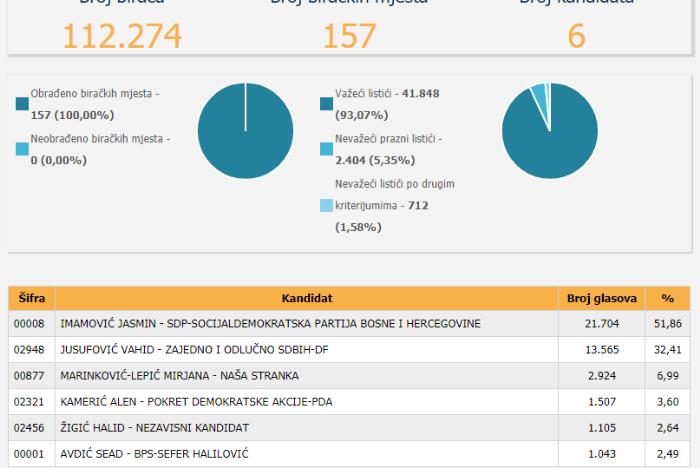
Task: Sort by the % column header
Action: [x=668, y=298]
